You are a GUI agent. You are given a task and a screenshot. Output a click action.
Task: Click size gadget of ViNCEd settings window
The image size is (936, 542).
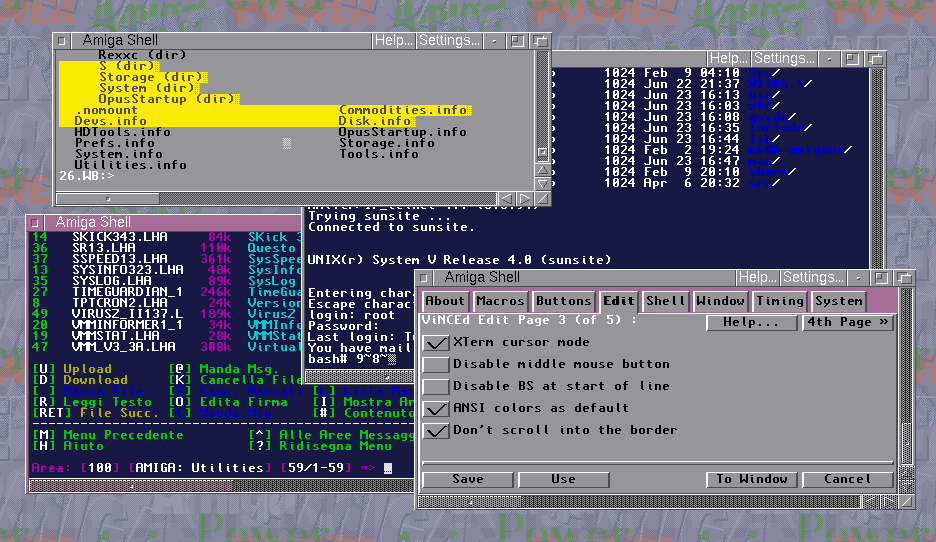(907, 502)
